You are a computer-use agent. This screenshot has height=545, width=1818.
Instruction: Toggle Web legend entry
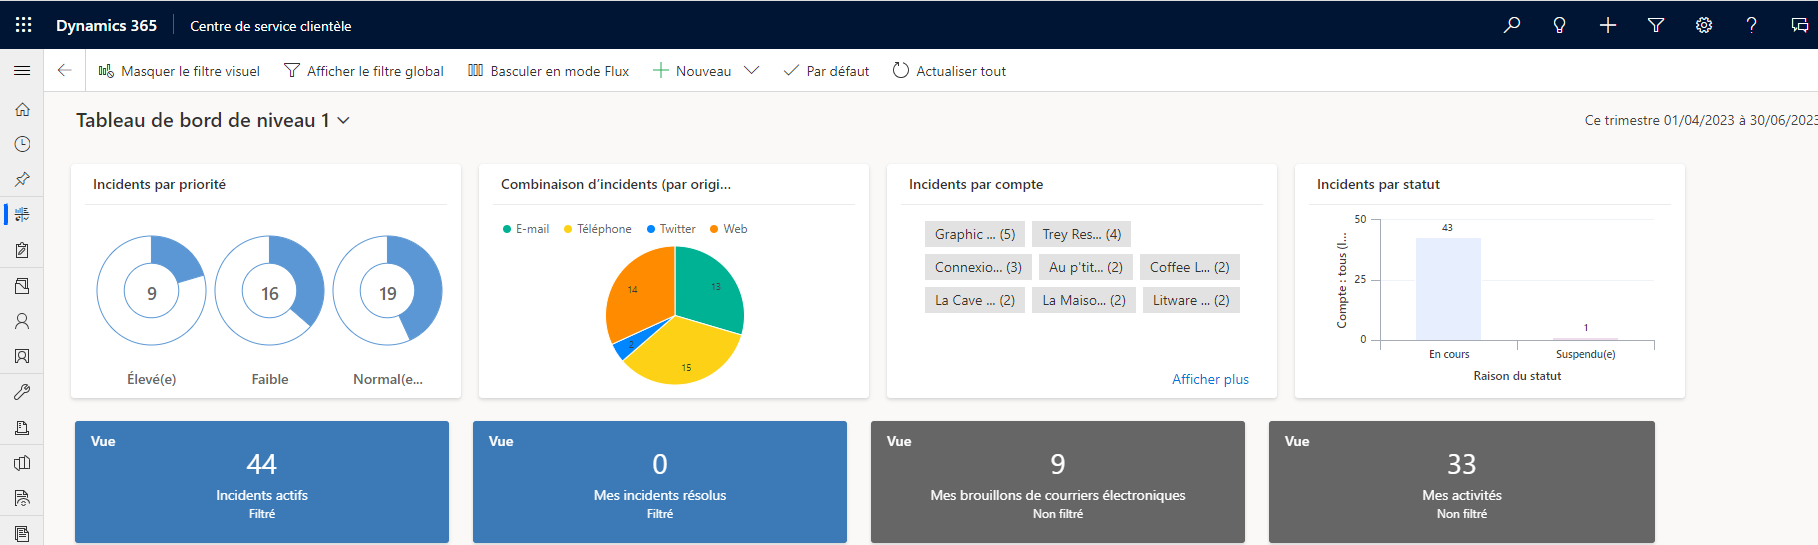click(x=729, y=229)
